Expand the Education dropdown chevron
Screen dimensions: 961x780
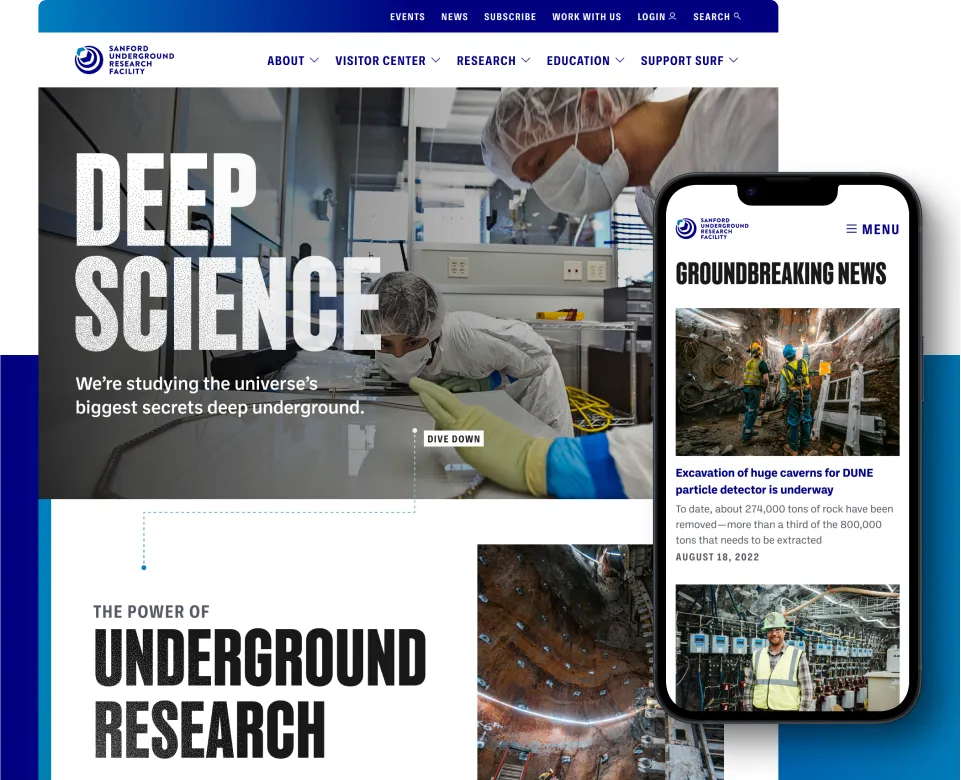pyautogui.click(x=620, y=61)
